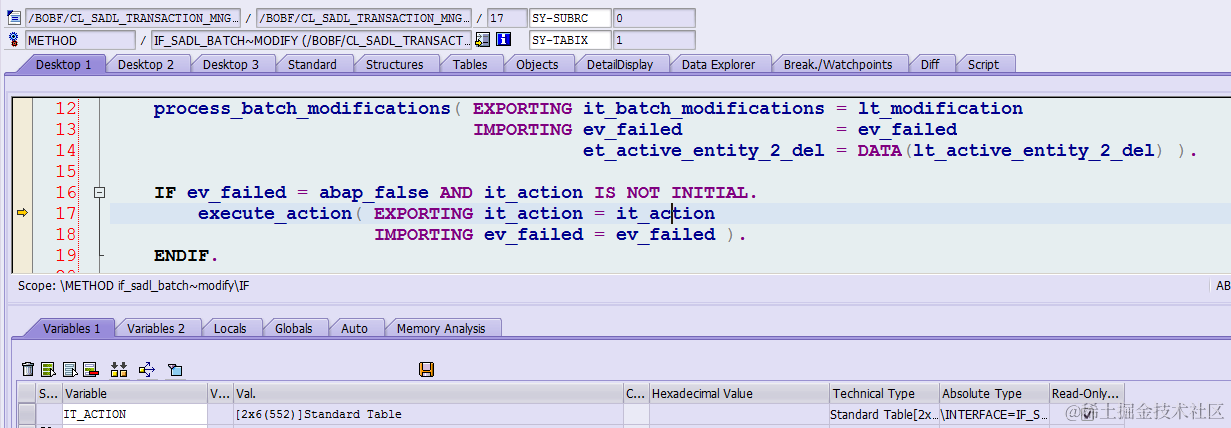This screenshot has width=1231, height=428.
Task: Select the Locals tab
Action: [230, 328]
